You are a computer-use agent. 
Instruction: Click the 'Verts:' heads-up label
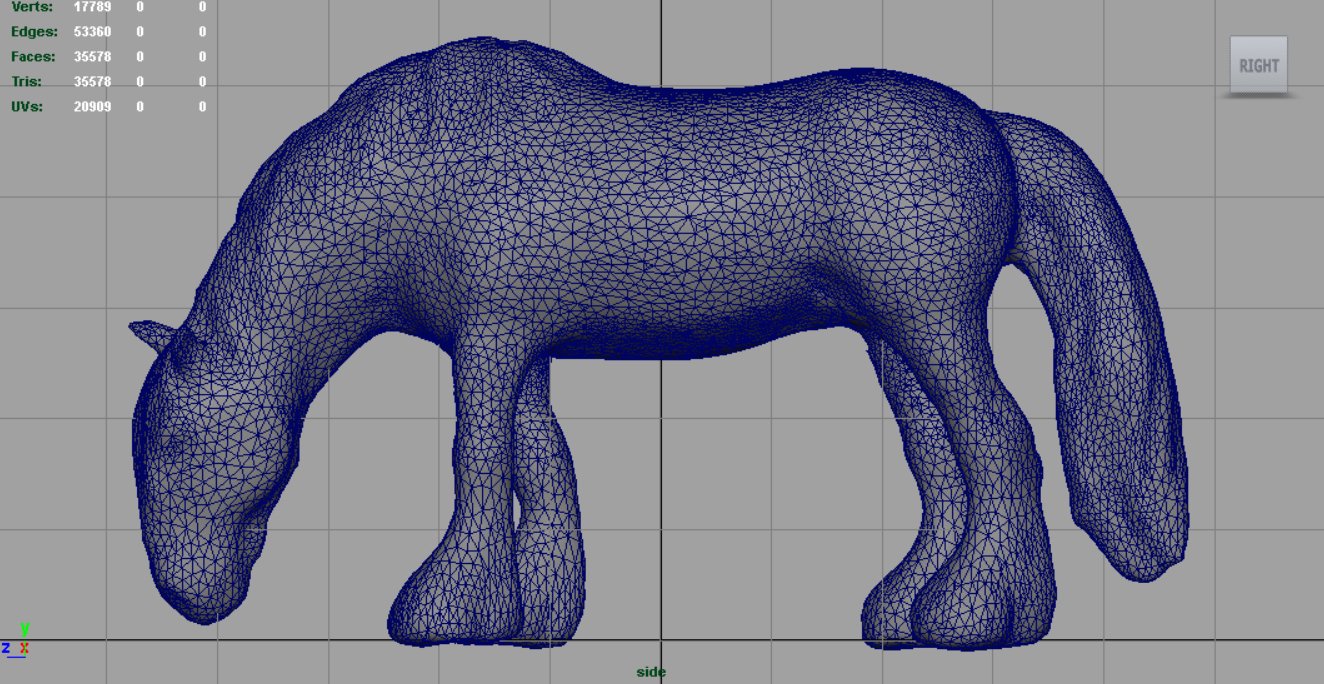pyautogui.click(x=31, y=6)
